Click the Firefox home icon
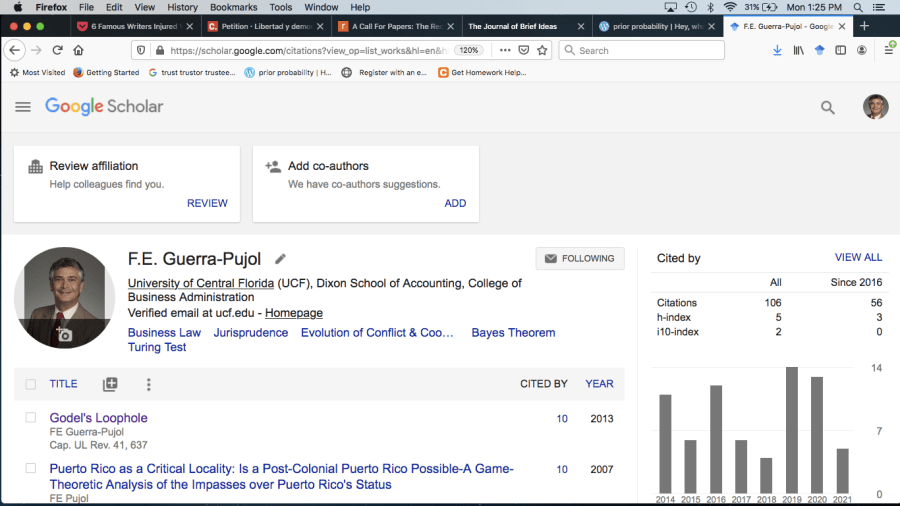This screenshot has height=506, width=900. [x=79, y=50]
